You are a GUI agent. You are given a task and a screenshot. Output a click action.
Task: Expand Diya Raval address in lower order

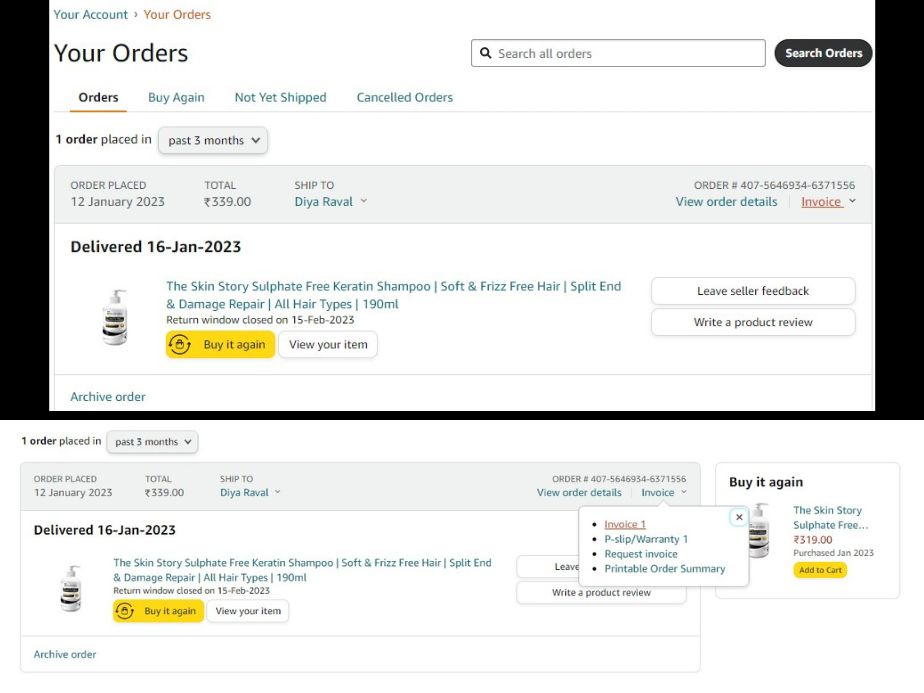250,492
